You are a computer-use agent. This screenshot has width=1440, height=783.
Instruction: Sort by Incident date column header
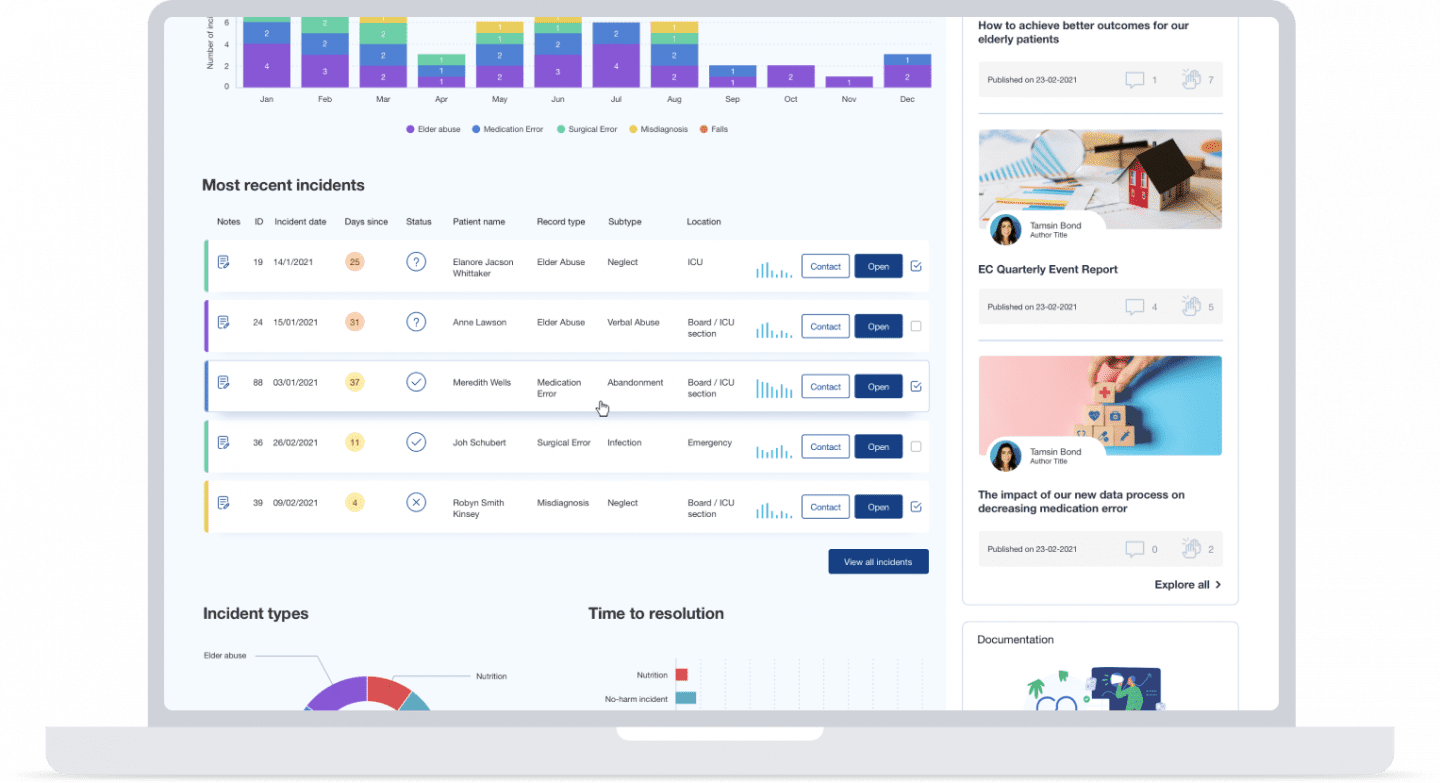[x=300, y=222]
